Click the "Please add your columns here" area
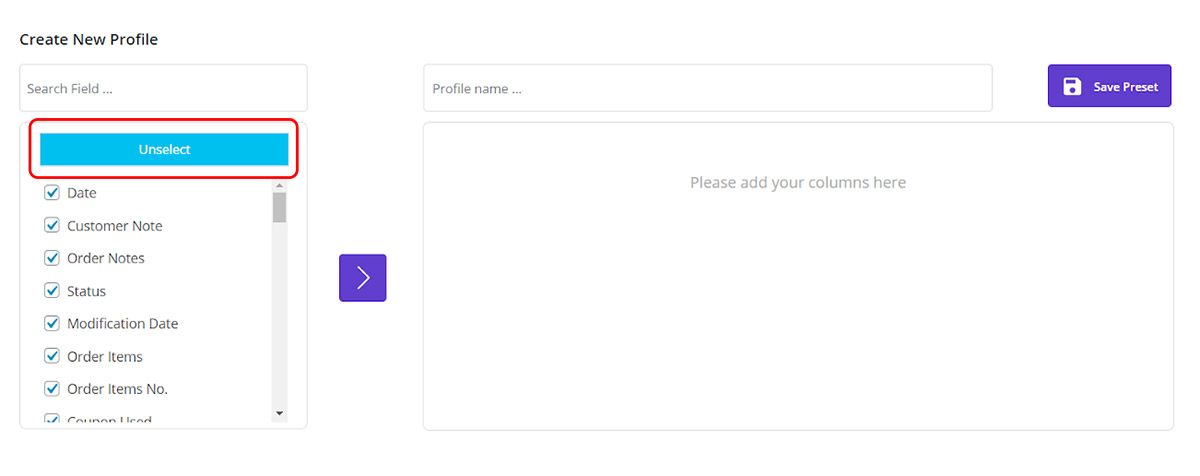The height and width of the screenshot is (476, 1200). 797,183
